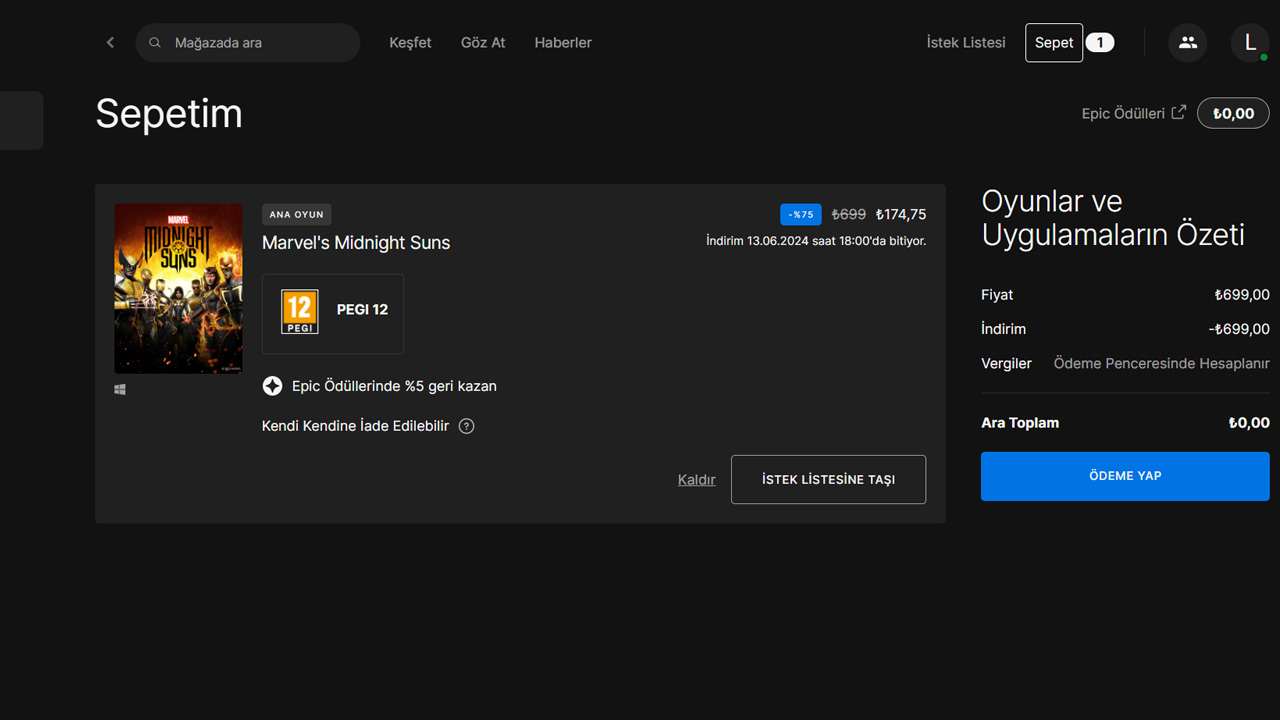Remove item with Kaldır link
This screenshot has height=720, width=1280.
click(x=697, y=480)
